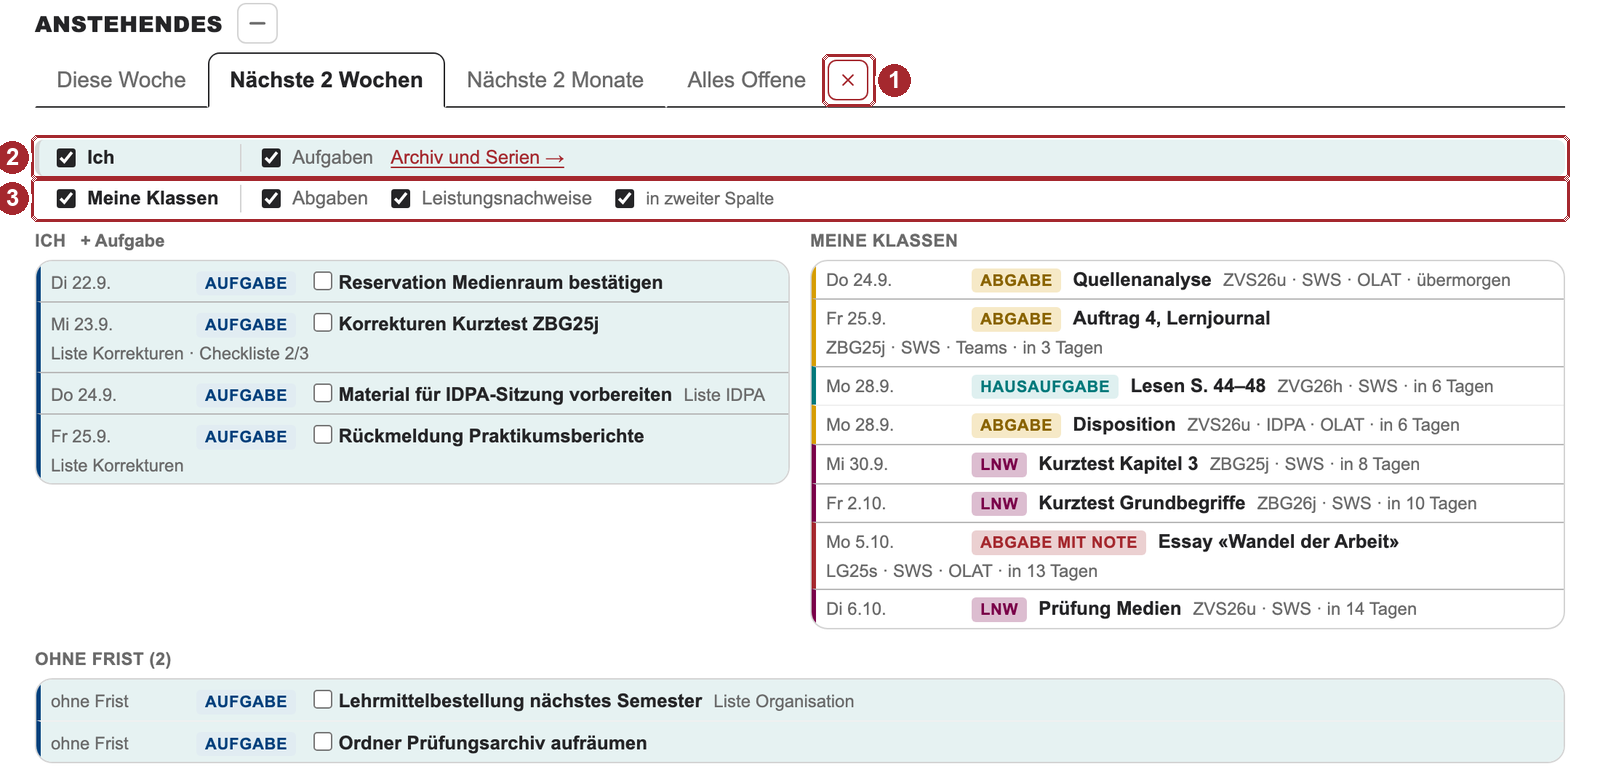Screen dimensions: 1600x780
Task: Toggle the in zweiter Spalte option
Action: pyautogui.click(x=624, y=199)
